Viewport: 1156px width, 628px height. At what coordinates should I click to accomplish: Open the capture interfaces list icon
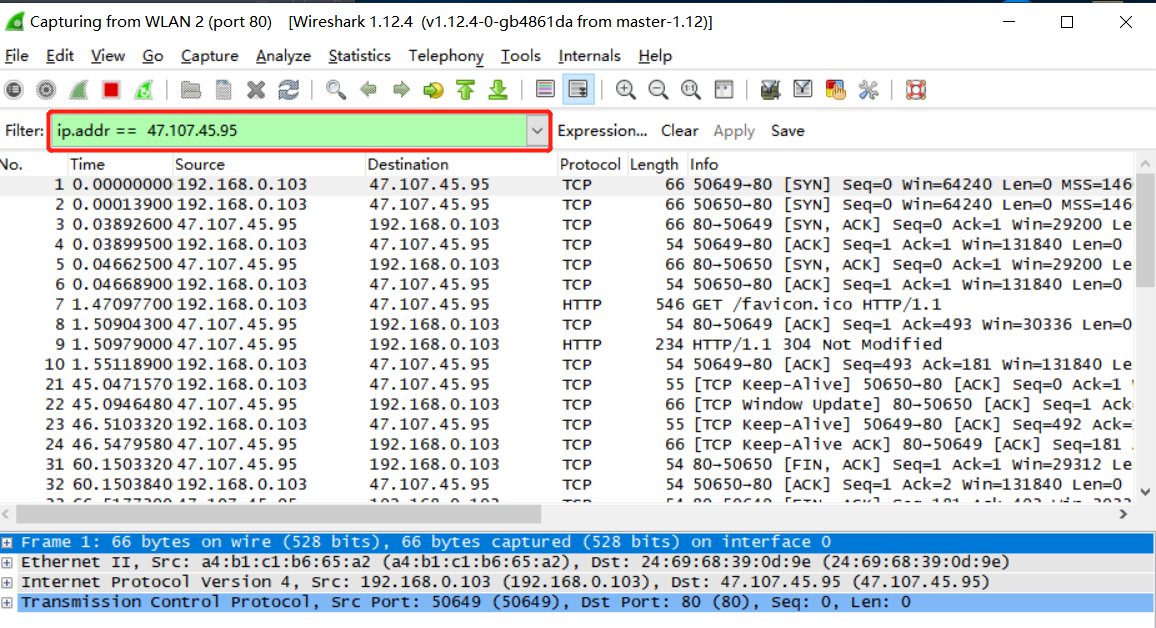tap(13, 90)
